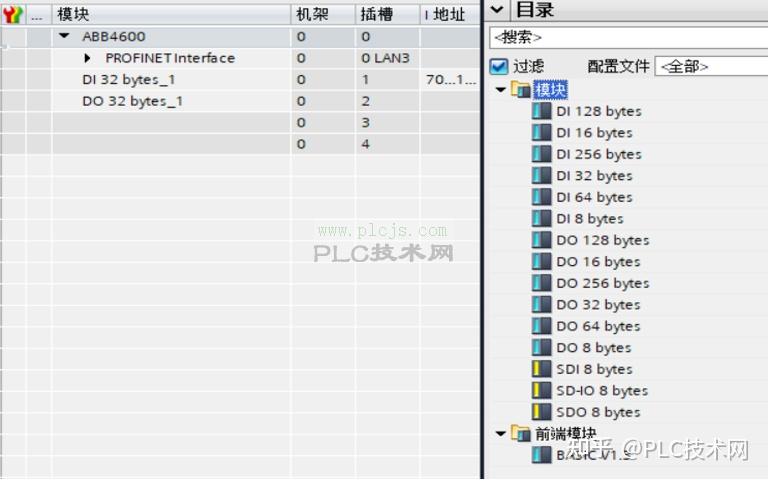Click the address cell 70...1...
The image size is (768, 481).
click(x=450, y=79)
